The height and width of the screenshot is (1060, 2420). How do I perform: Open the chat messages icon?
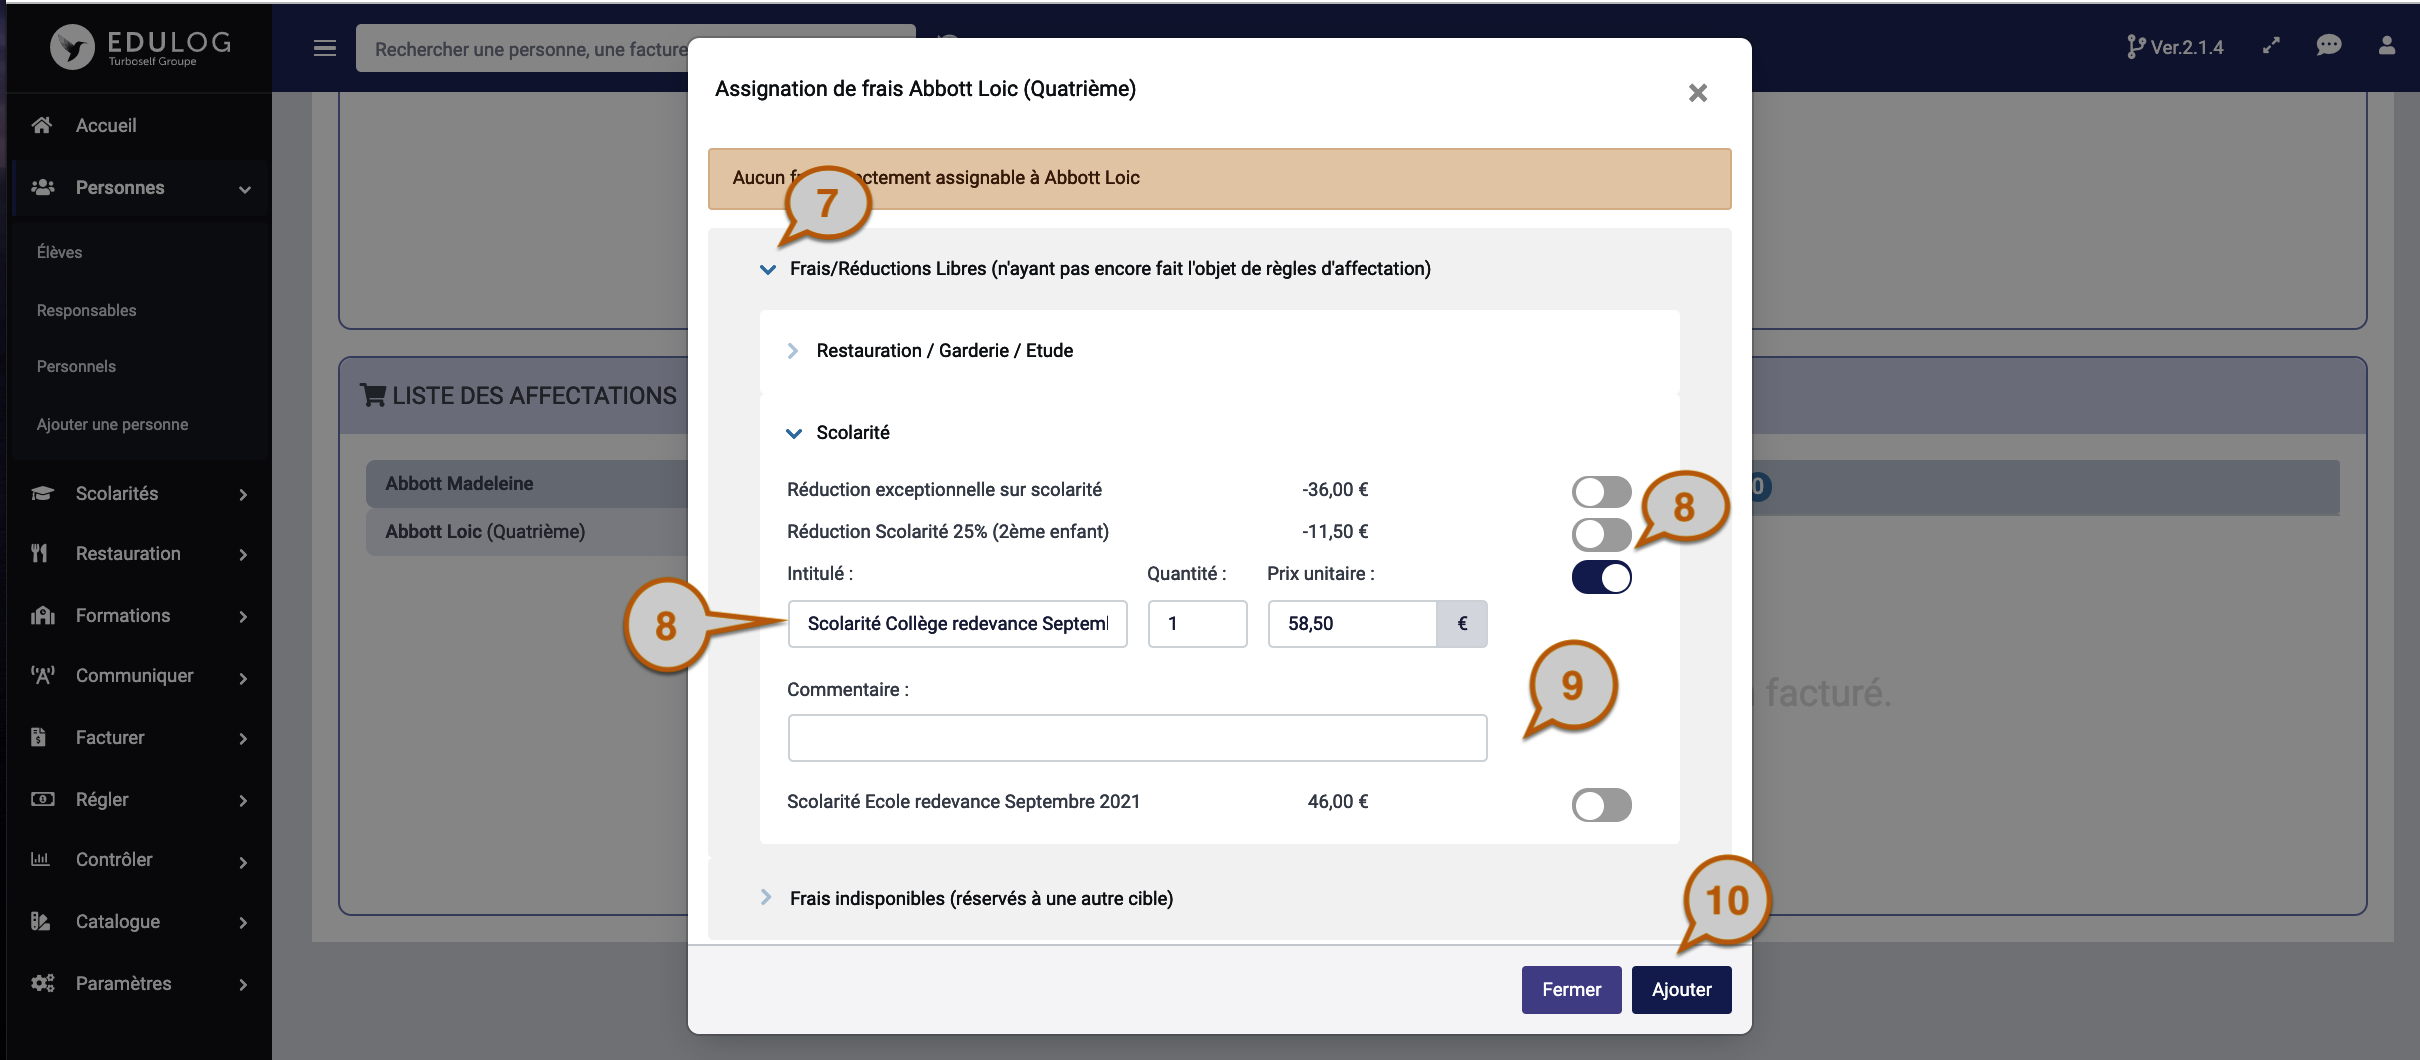point(2329,46)
